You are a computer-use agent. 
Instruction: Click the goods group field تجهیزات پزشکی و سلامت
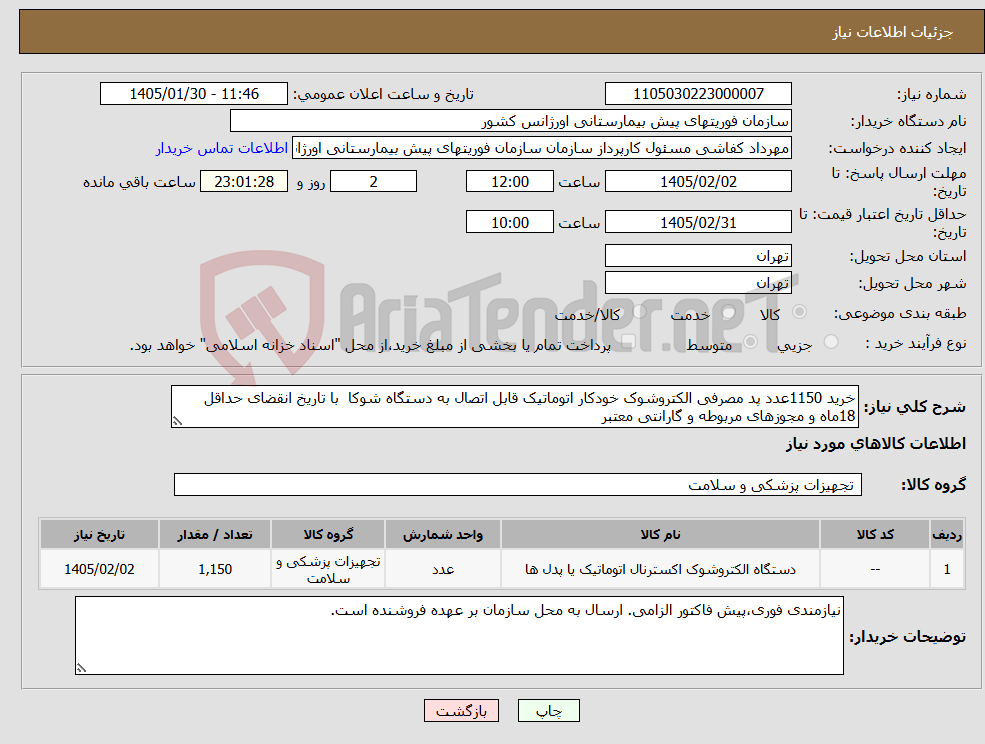(x=518, y=484)
